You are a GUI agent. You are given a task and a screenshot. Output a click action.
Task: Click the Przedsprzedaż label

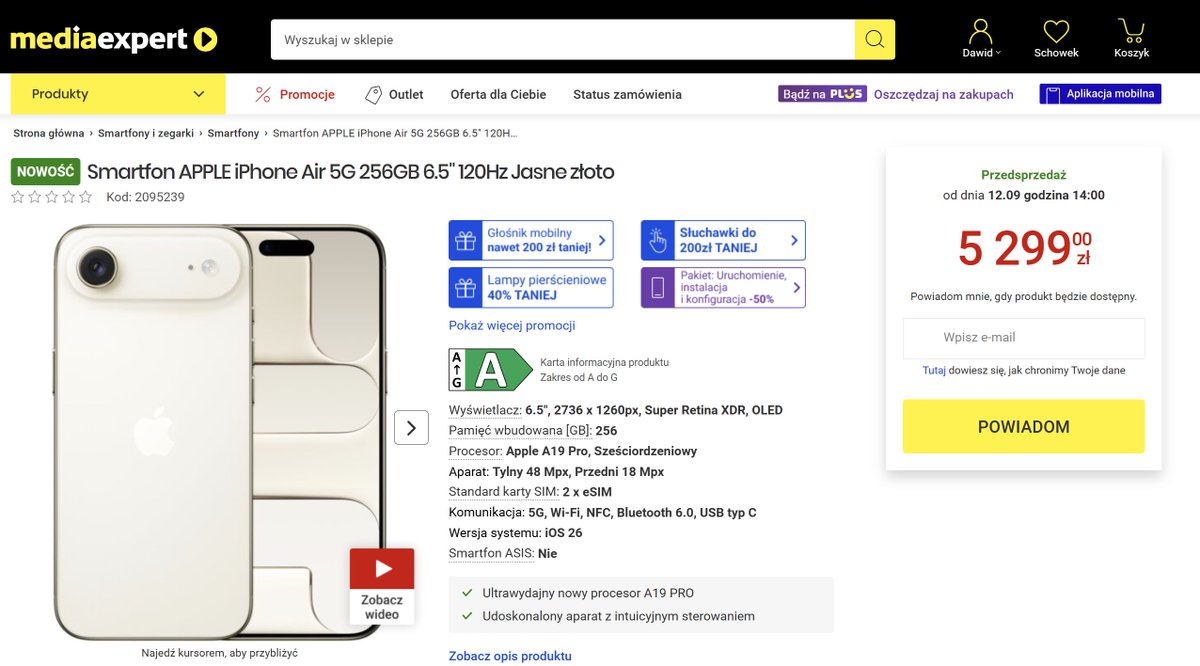[x=1024, y=174]
